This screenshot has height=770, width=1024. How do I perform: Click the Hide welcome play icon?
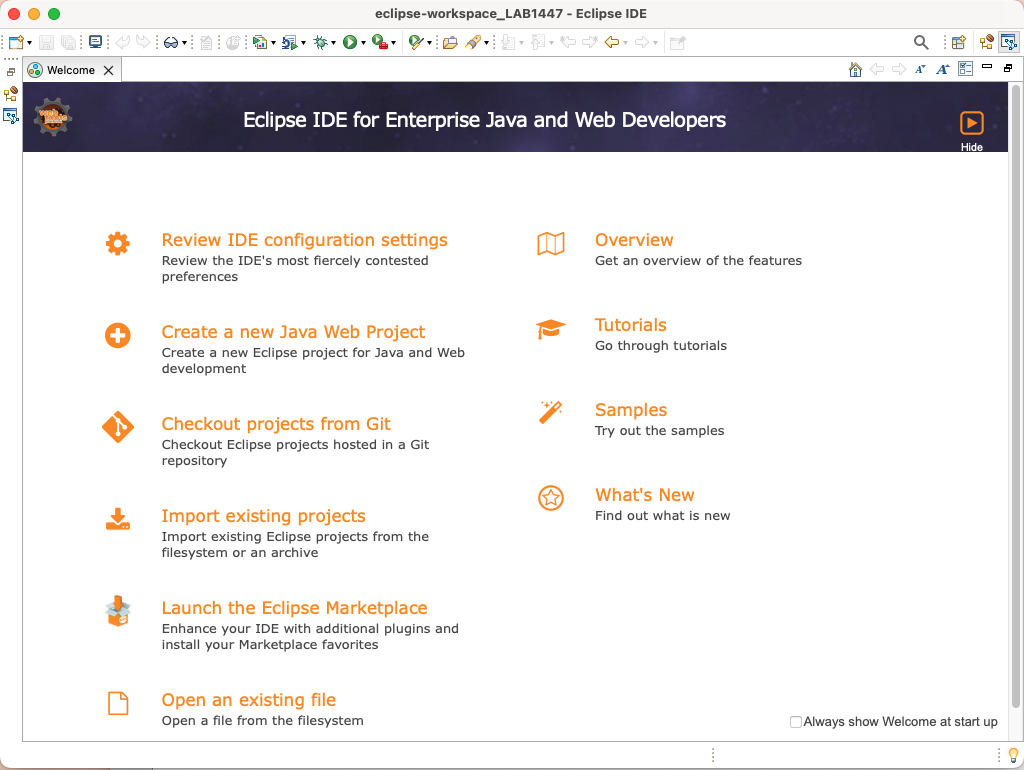pos(972,123)
